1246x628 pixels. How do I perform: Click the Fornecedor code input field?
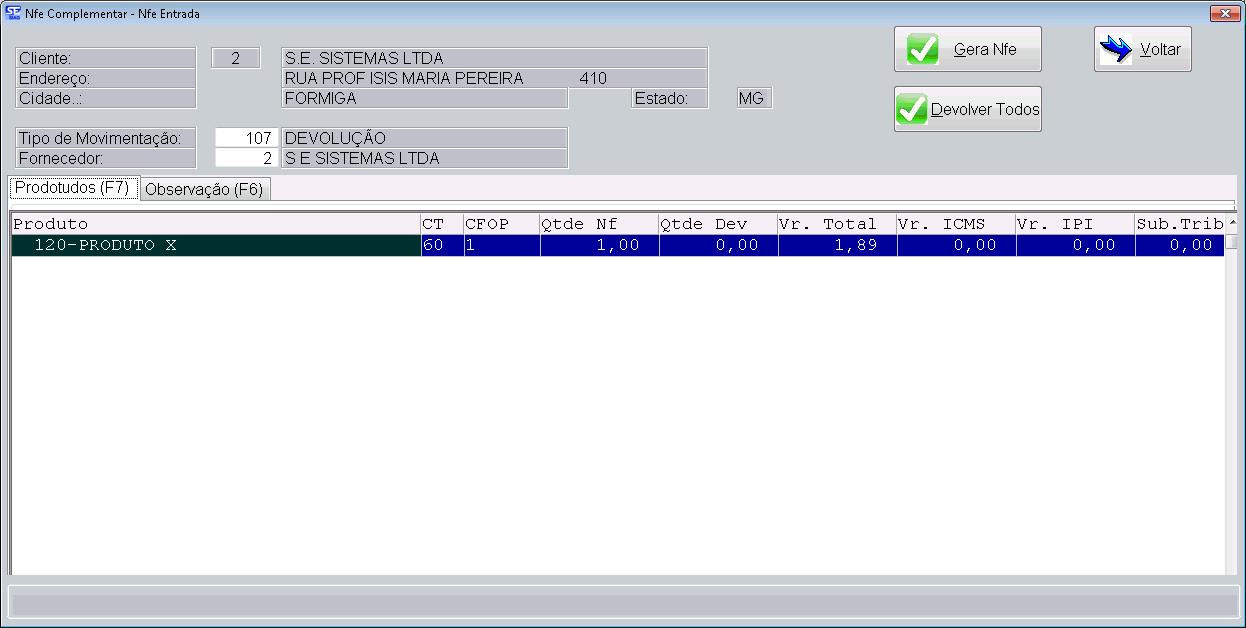click(246, 158)
